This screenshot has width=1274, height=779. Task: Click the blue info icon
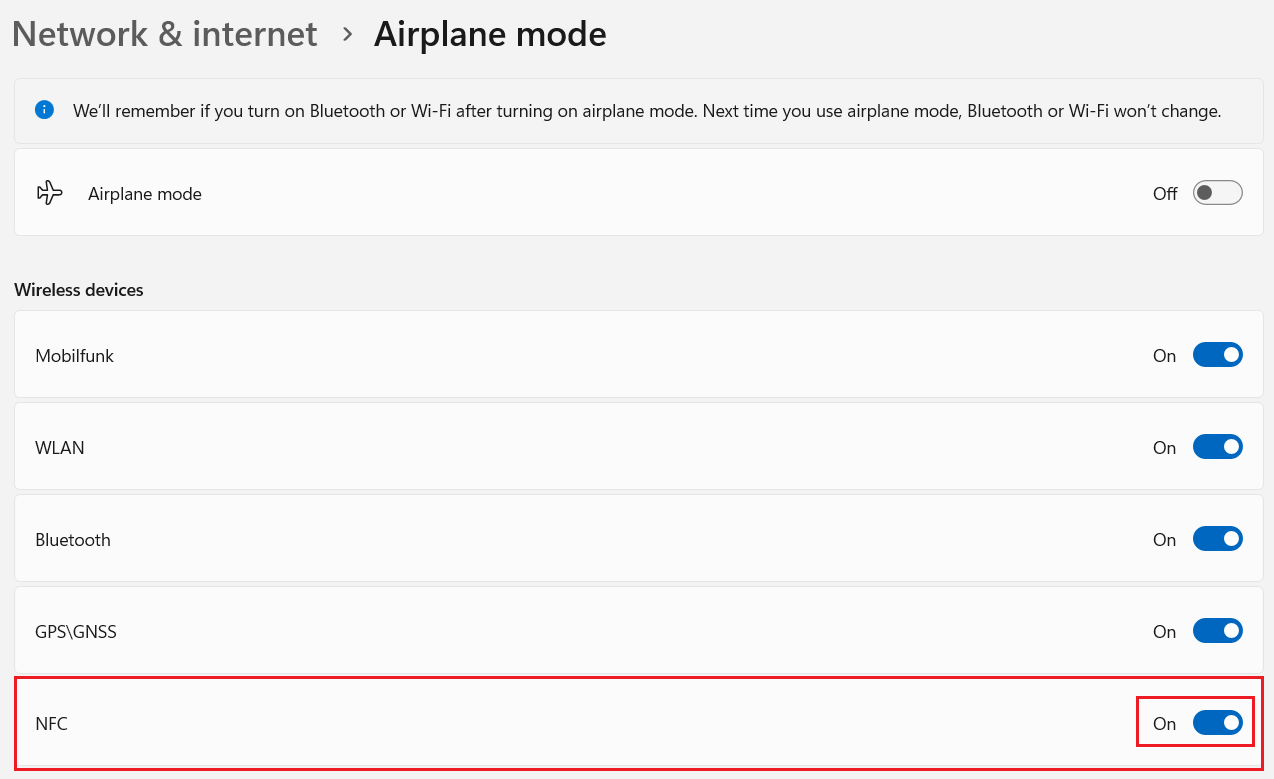coord(44,110)
